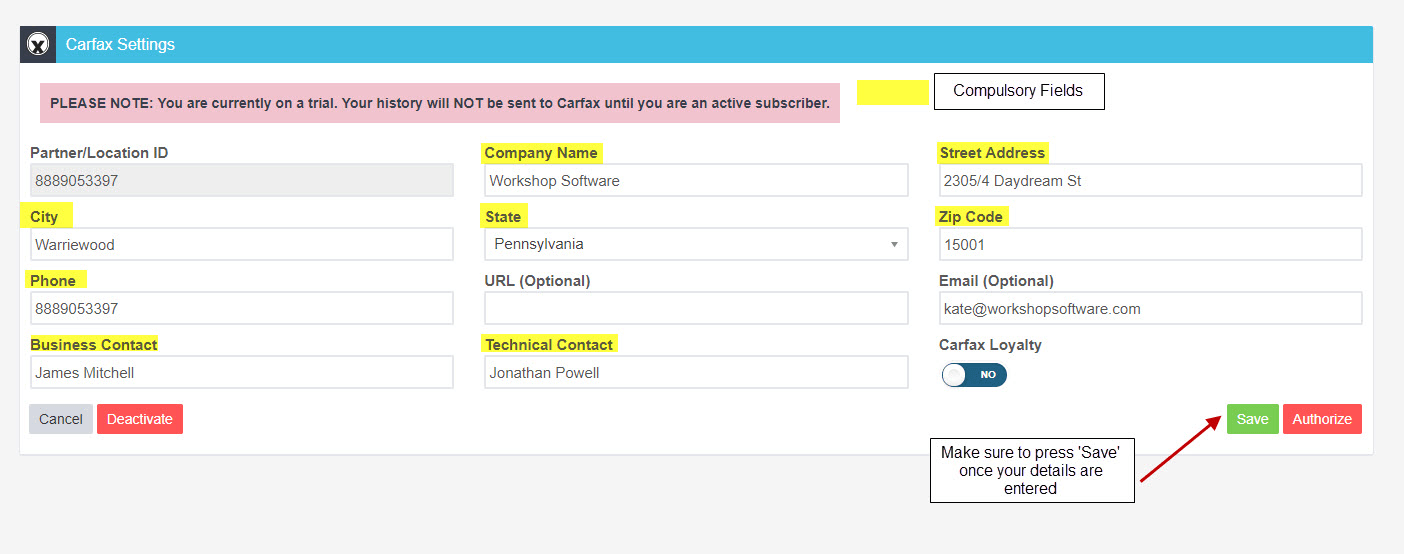Click the Business Contact label
This screenshot has width=1404, height=554.
pyautogui.click(x=94, y=345)
